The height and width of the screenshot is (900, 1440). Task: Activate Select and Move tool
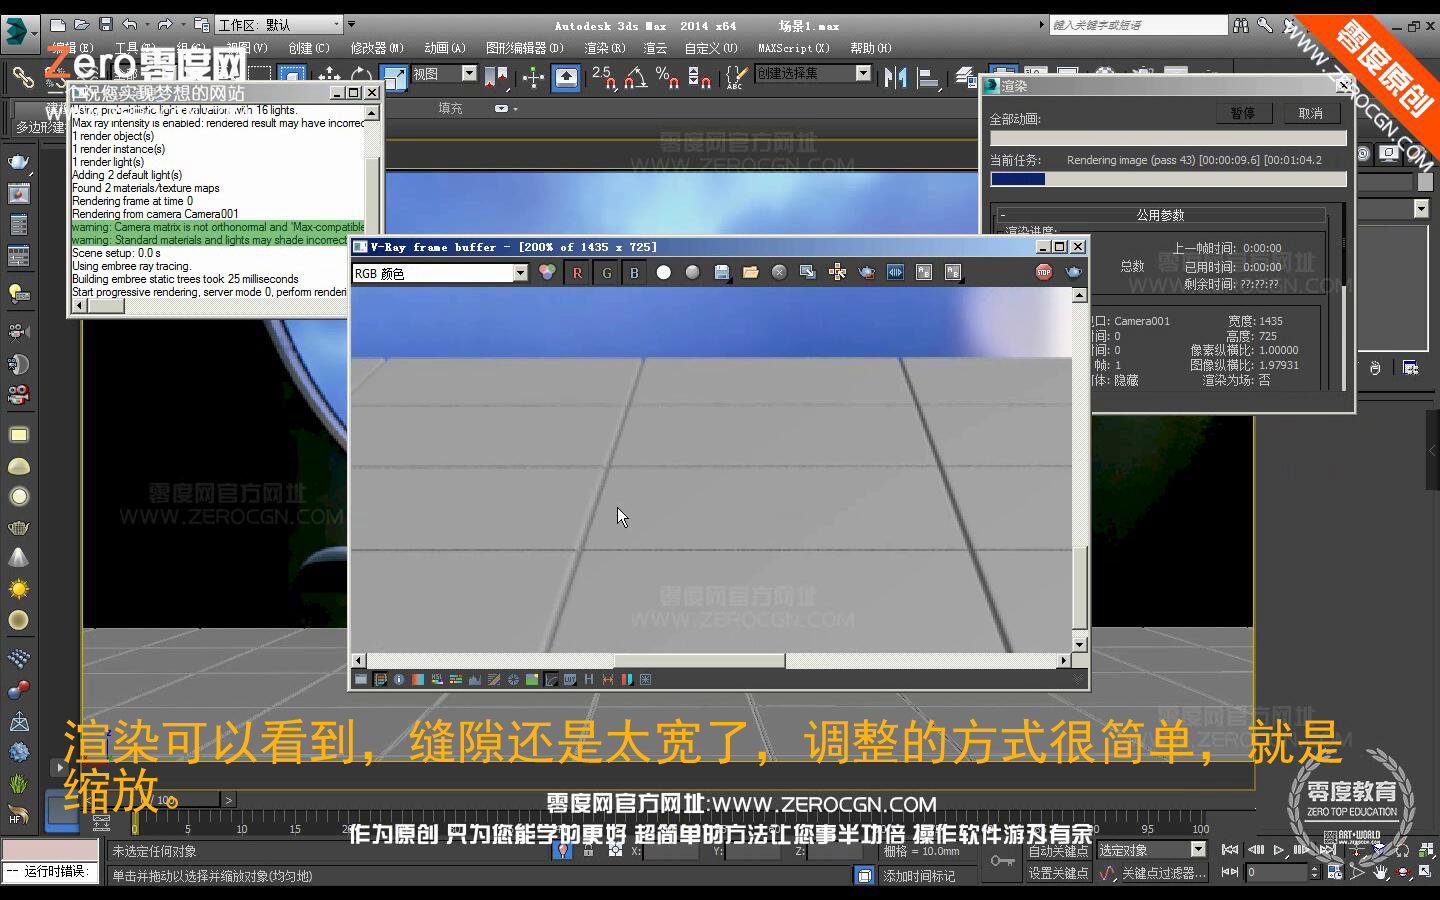(x=329, y=77)
